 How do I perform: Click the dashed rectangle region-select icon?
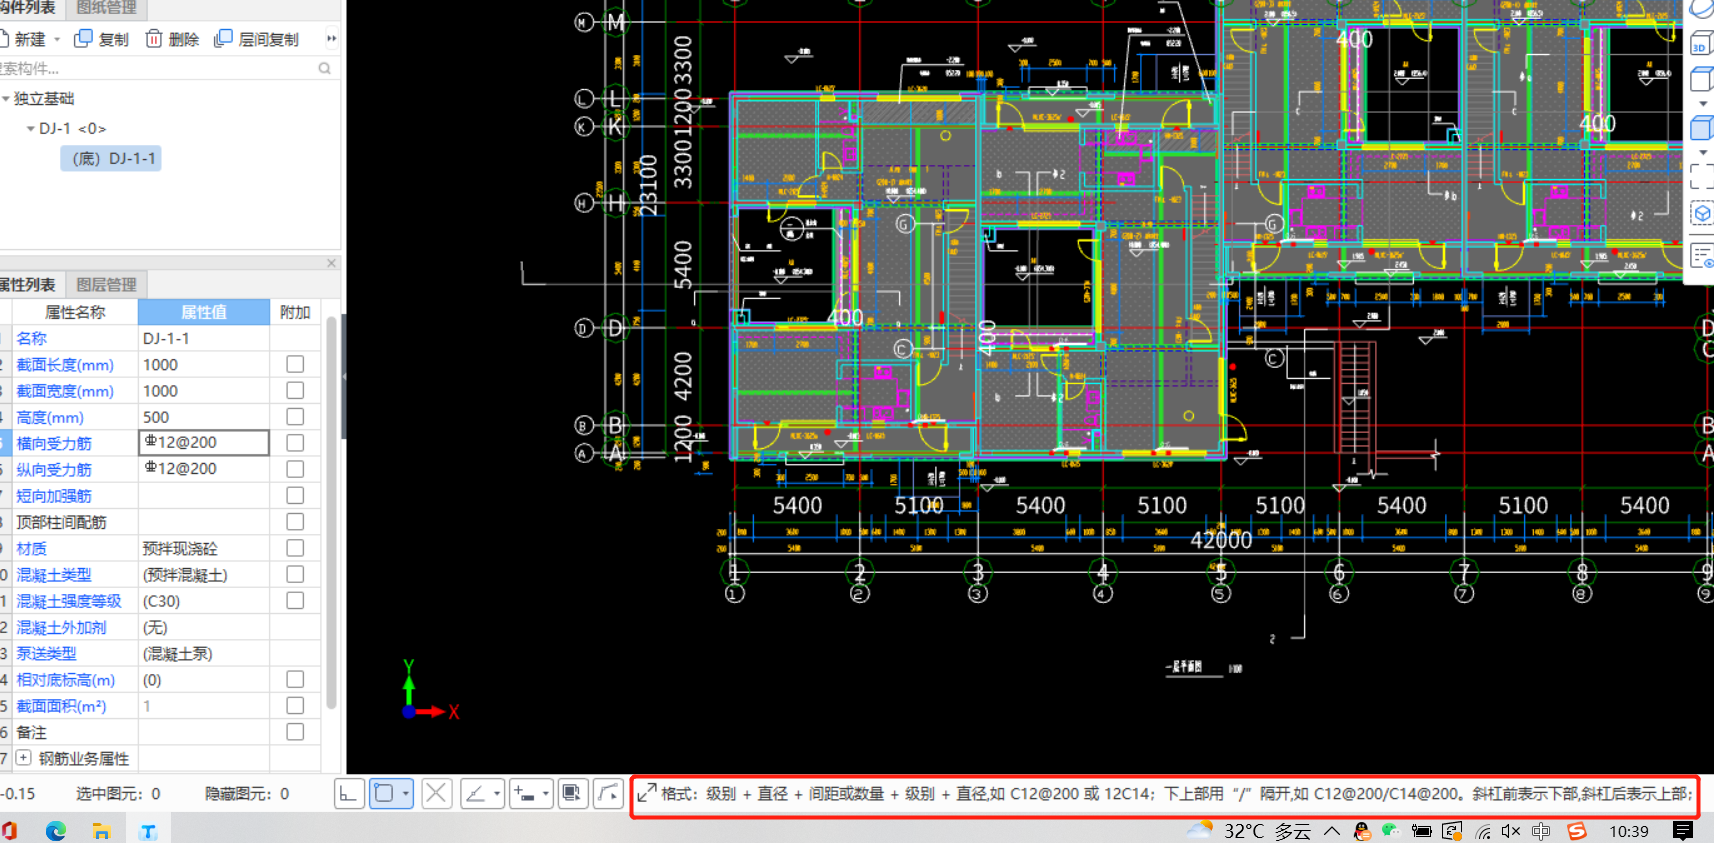click(1701, 176)
